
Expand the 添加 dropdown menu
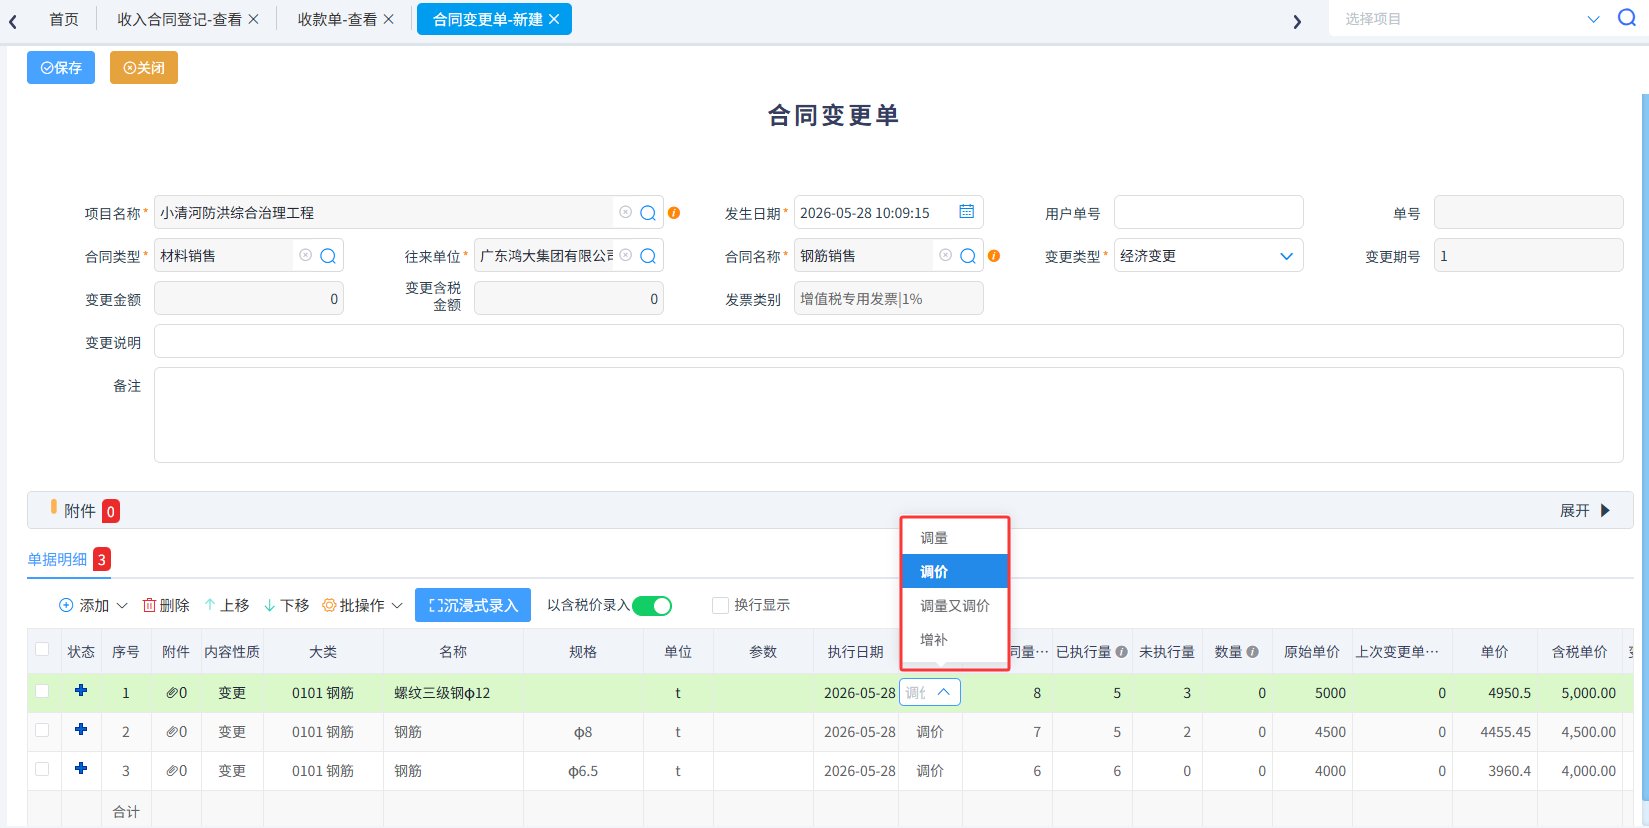pos(122,606)
